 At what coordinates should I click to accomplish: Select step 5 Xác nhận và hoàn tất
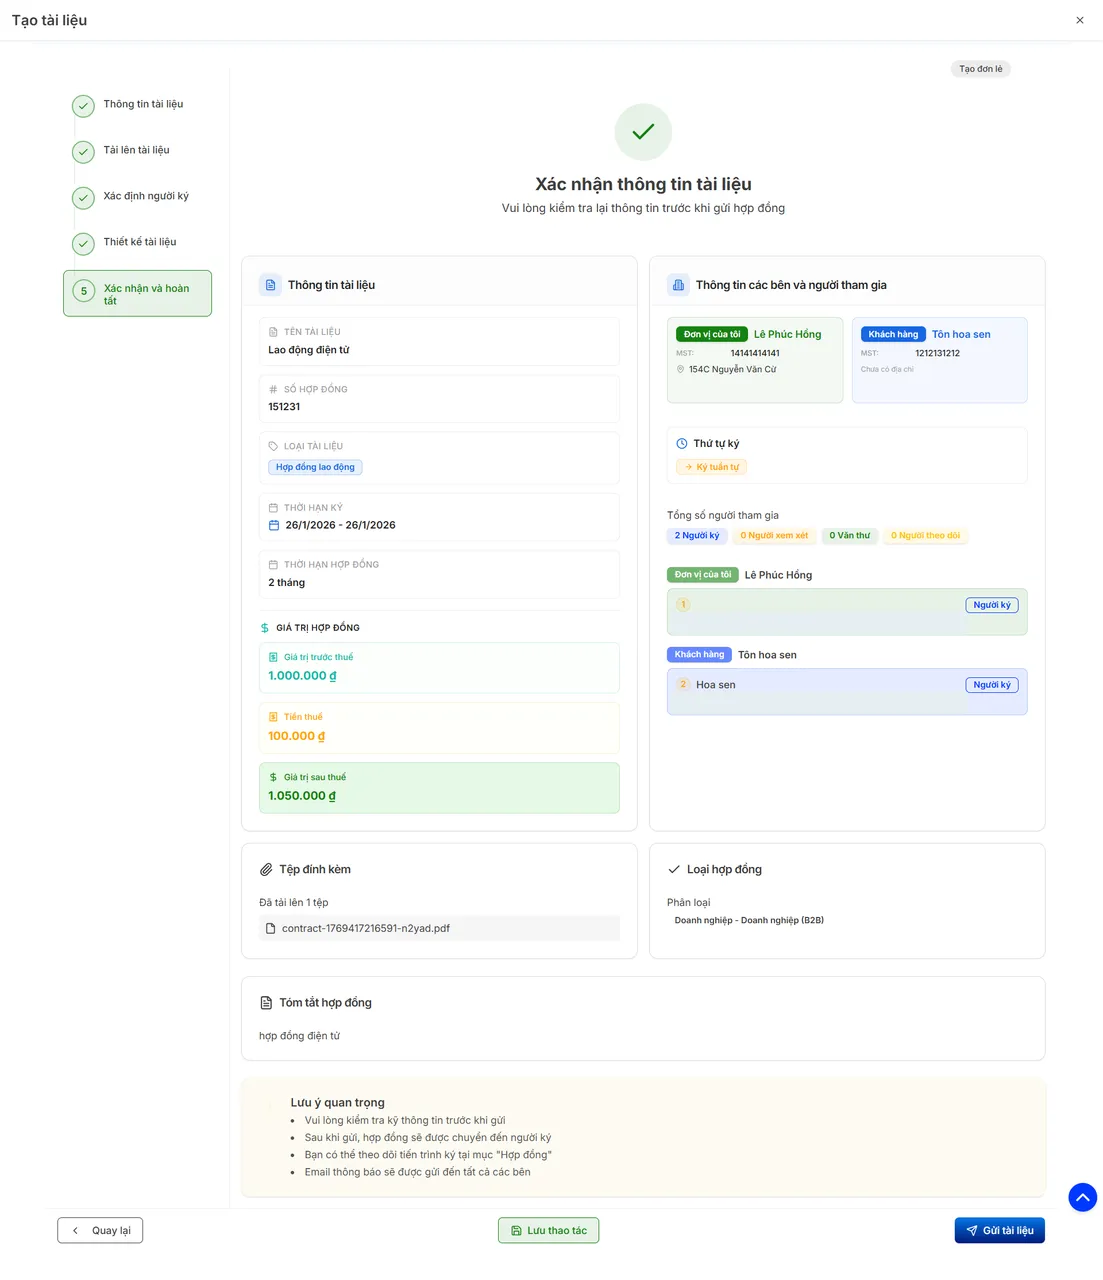(138, 294)
